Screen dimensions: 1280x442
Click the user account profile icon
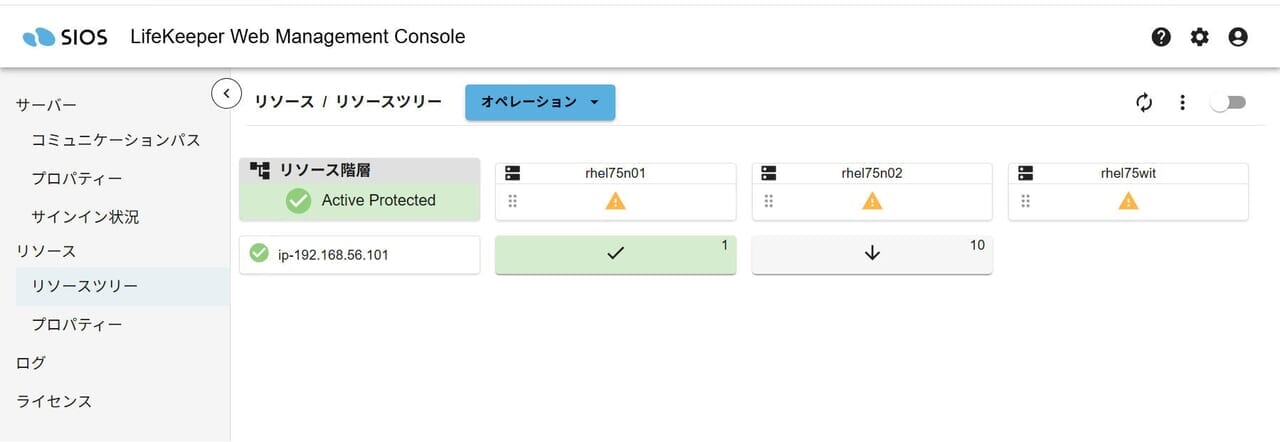[1238, 37]
